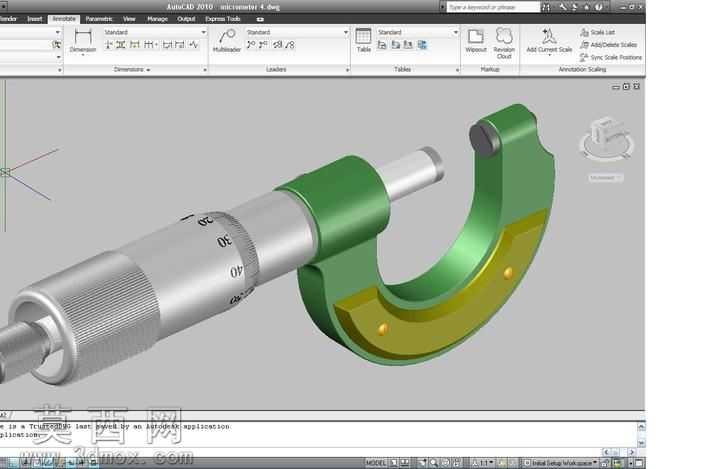
Task: Click the remove leader icon in Leaders panel
Action: pos(264,44)
